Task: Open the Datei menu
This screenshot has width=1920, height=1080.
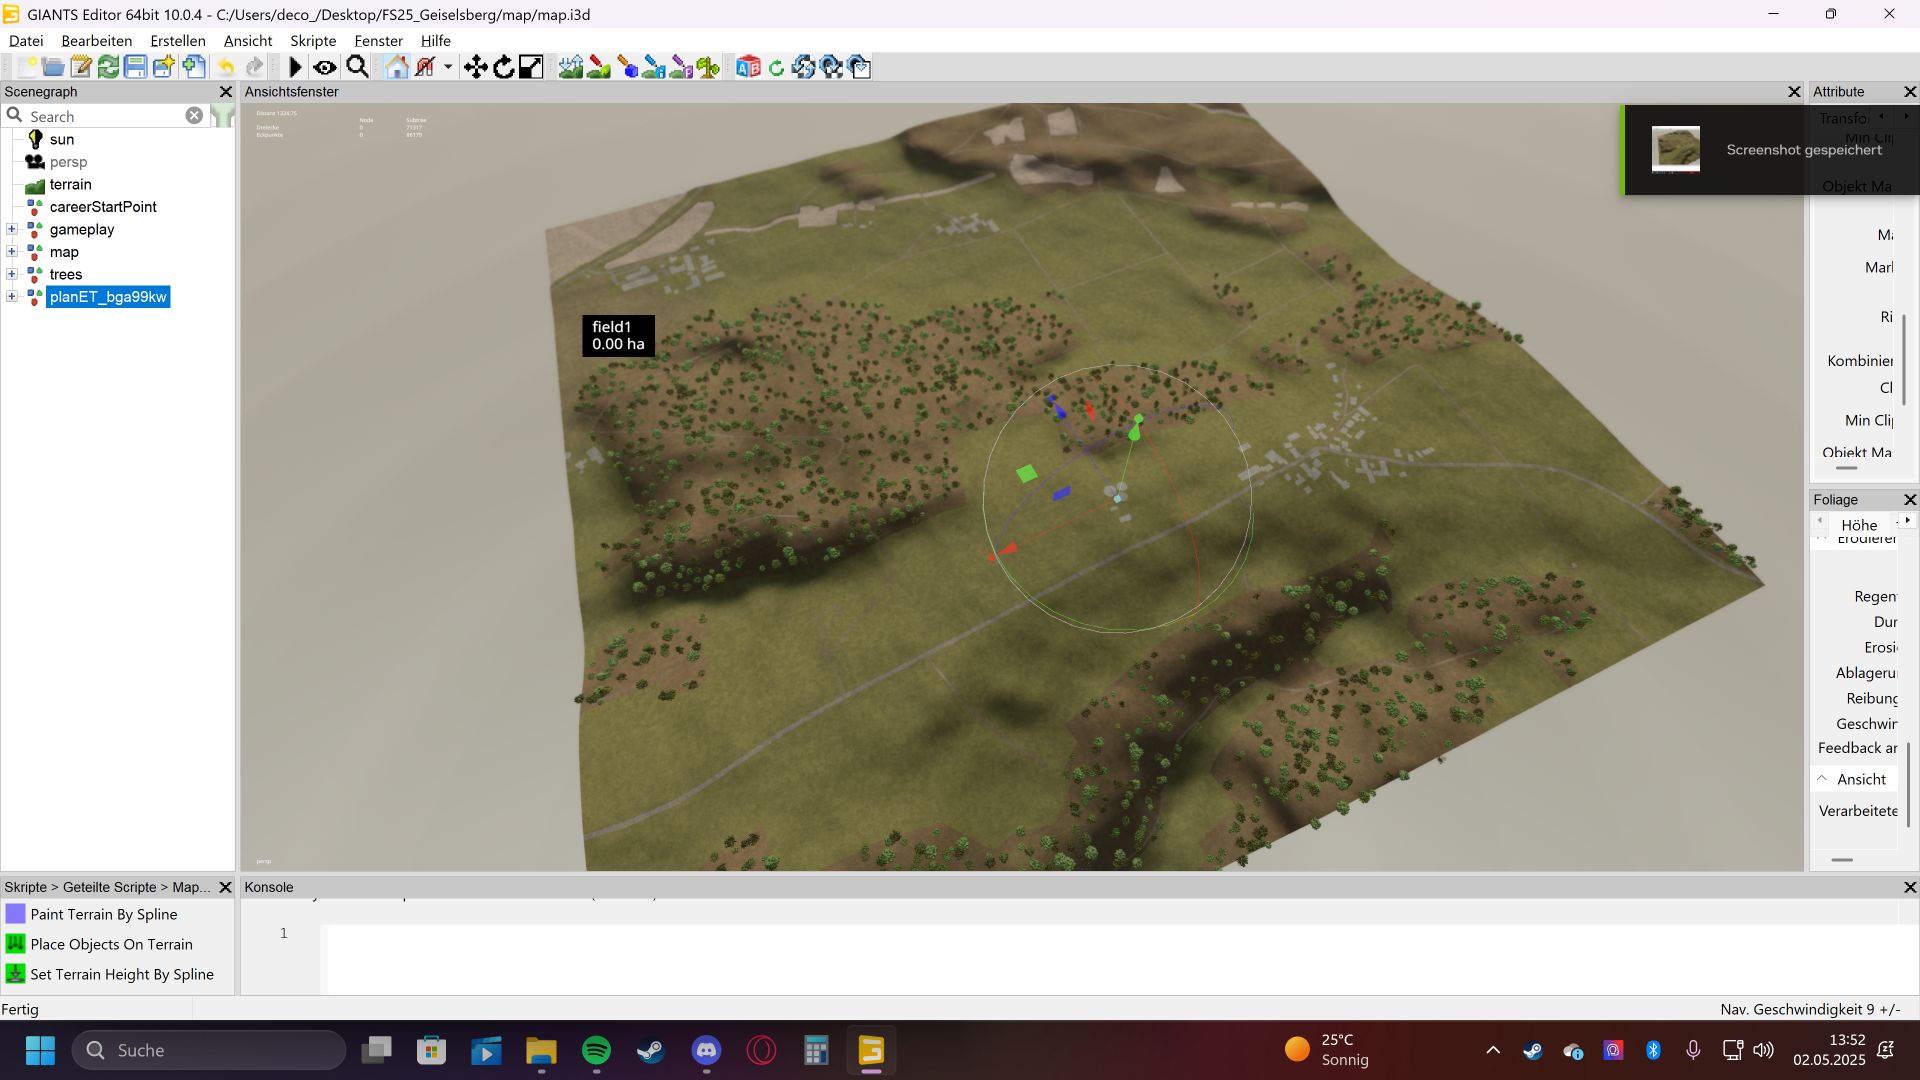Action: pyautogui.click(x=26, y=41)
